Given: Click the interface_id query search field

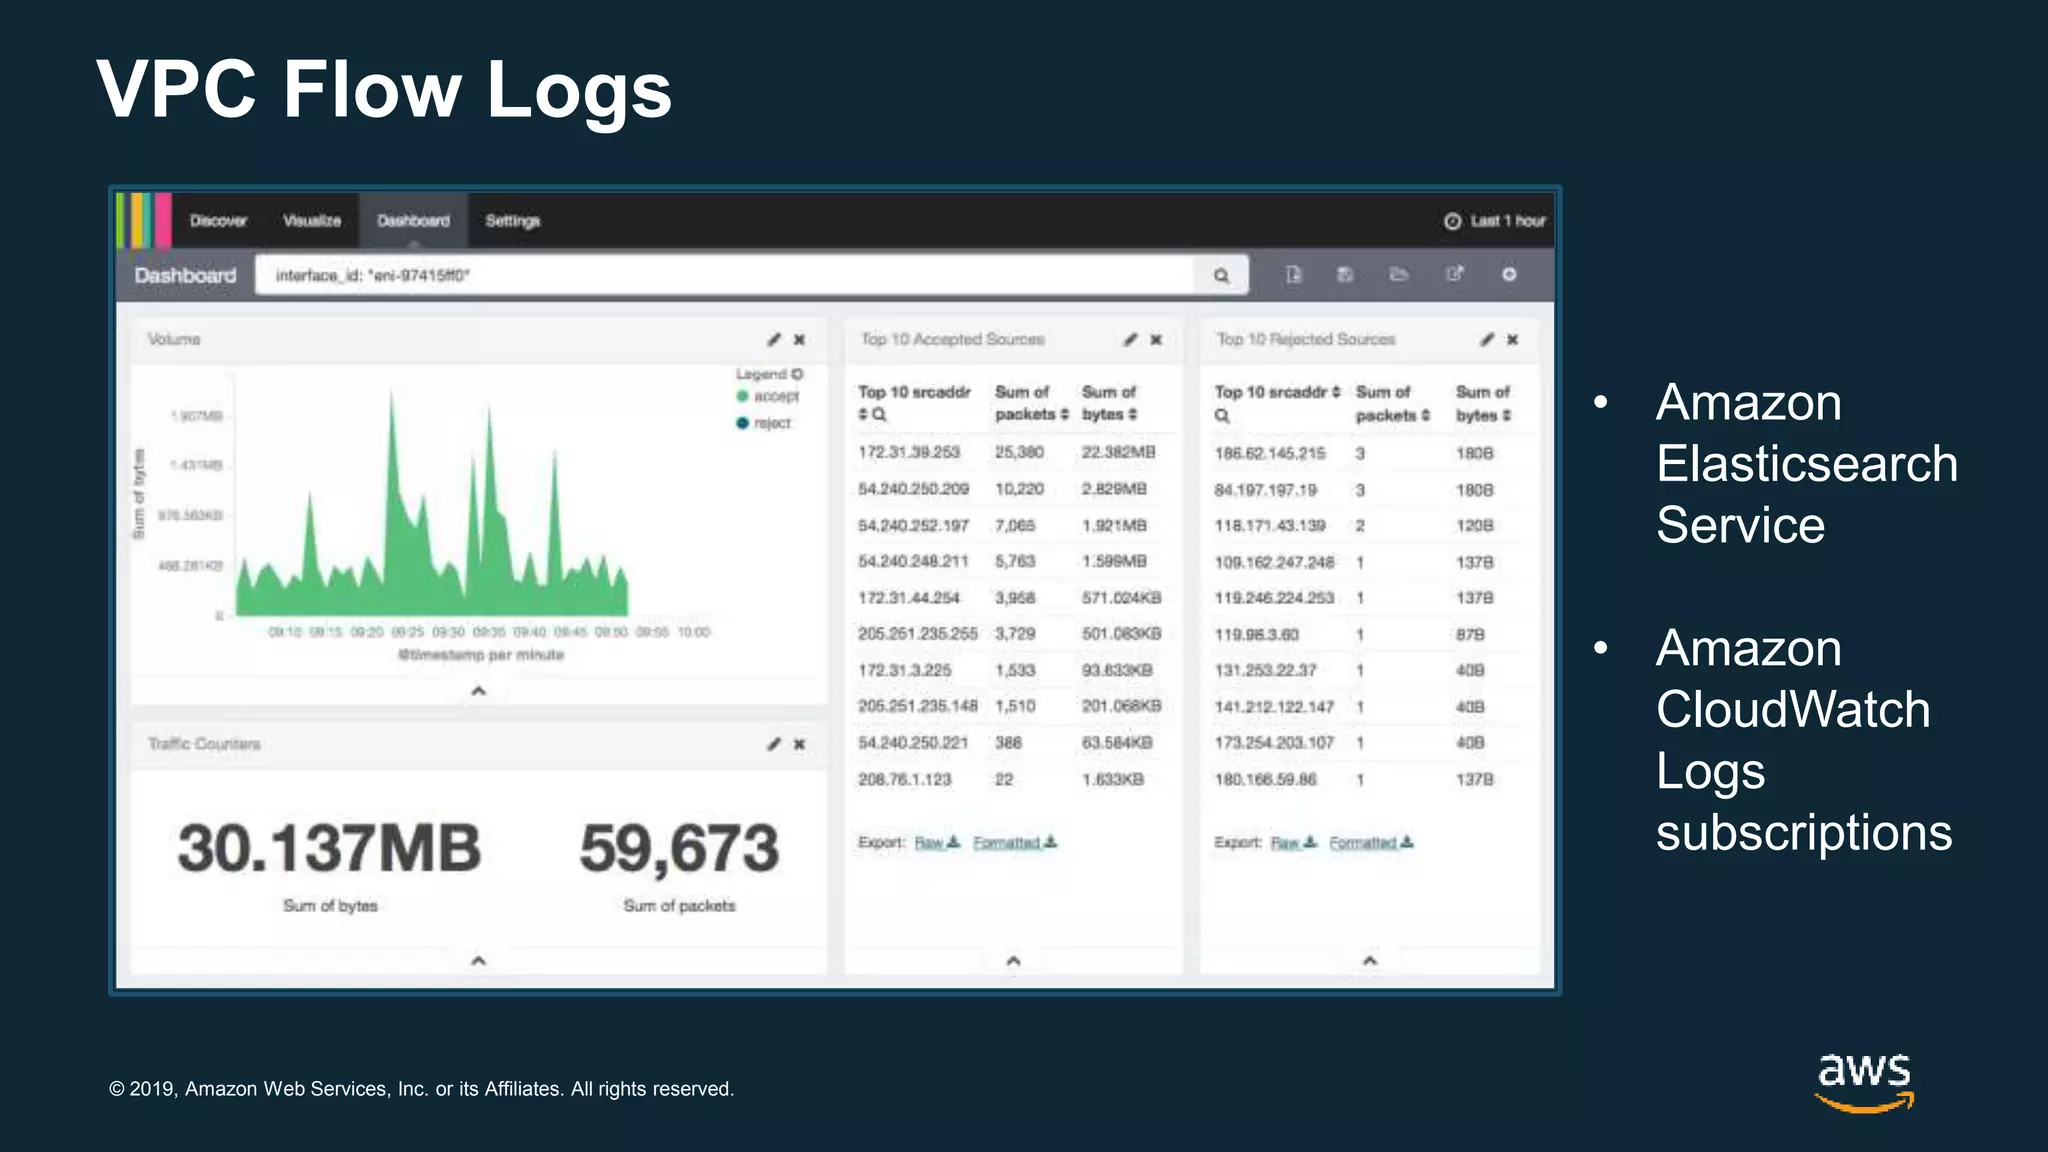Looking at the screenshot, I should coord(725,275).
